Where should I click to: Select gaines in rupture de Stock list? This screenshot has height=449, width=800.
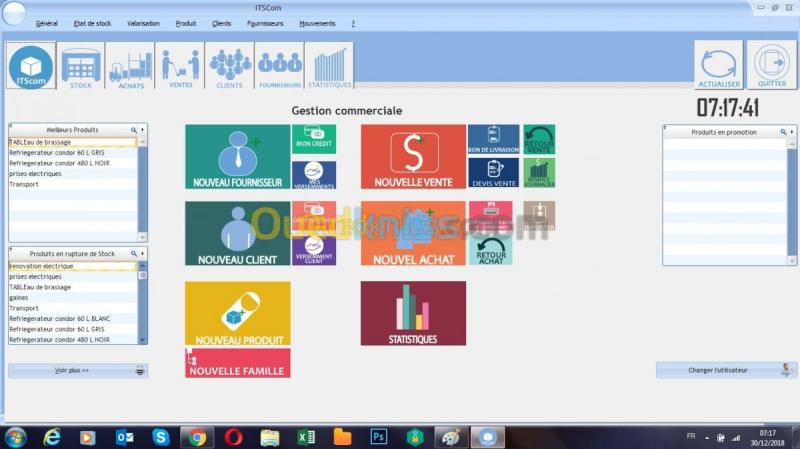(x=72, y=298)
